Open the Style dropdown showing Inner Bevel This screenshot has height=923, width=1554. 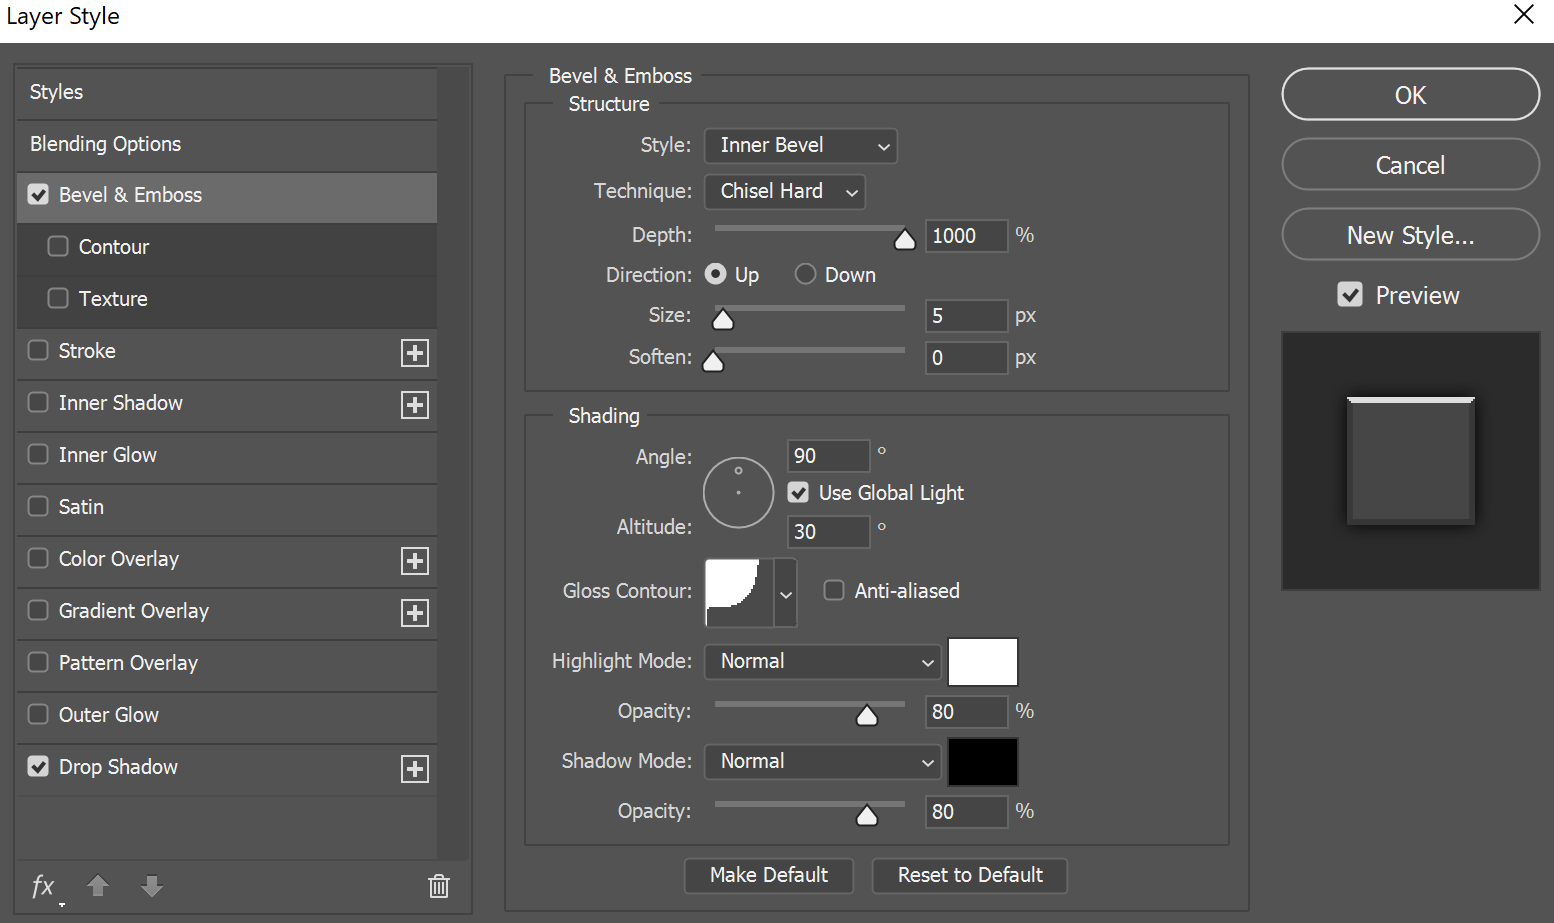[x=800, y=146]
